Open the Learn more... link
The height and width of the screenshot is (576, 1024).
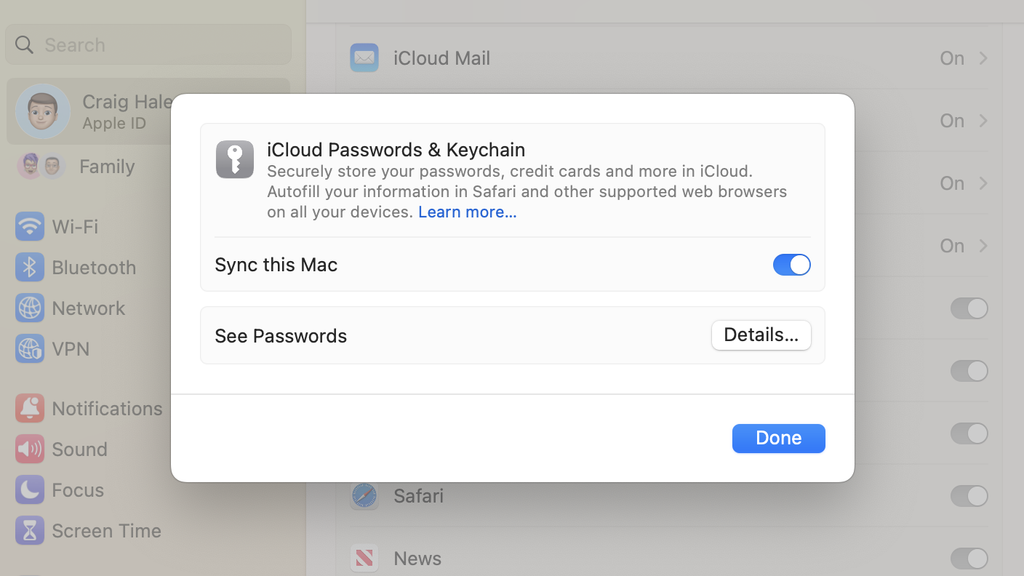click(467, 212)
